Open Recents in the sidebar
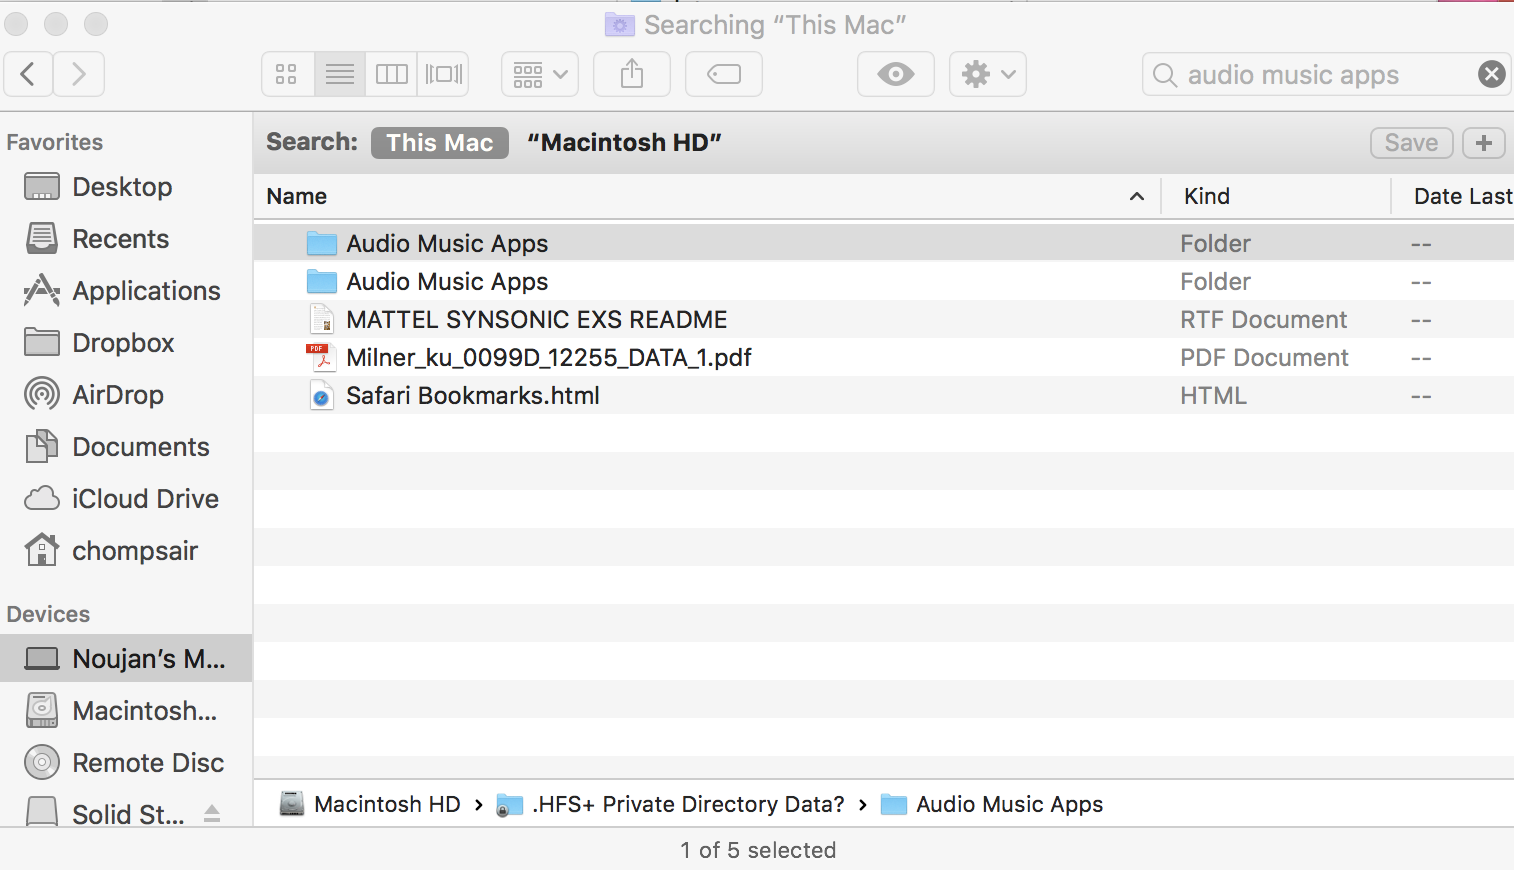 pos(126,239)
